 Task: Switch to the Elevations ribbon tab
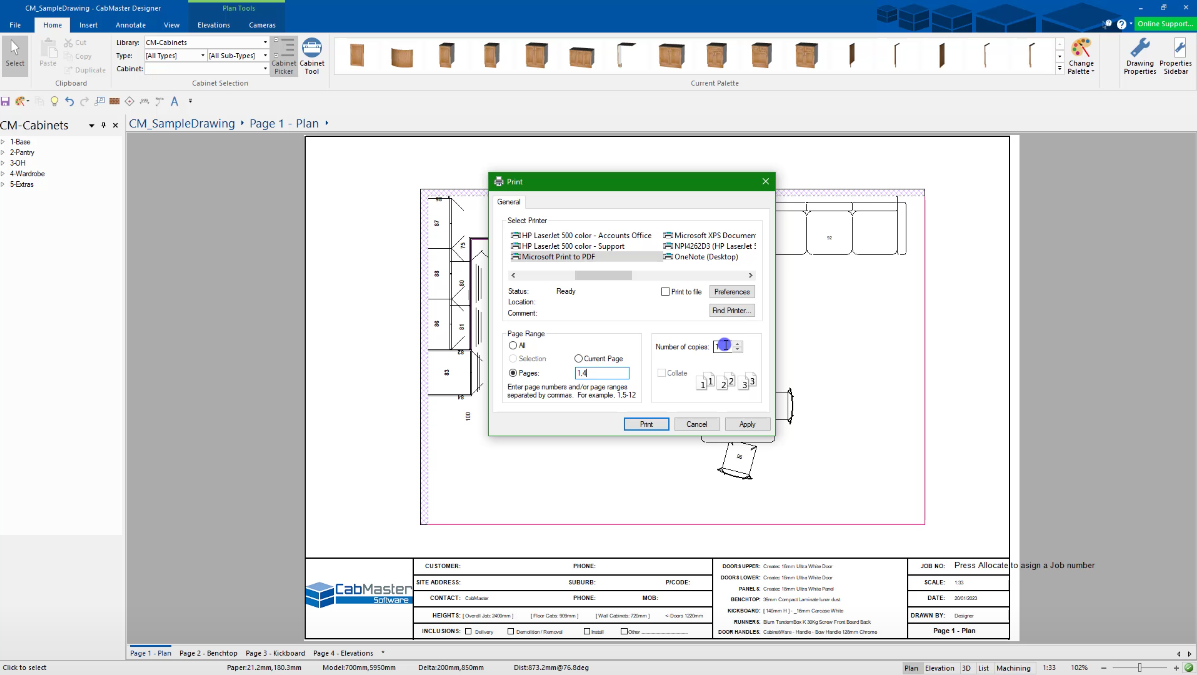click(x=214, y=25)
